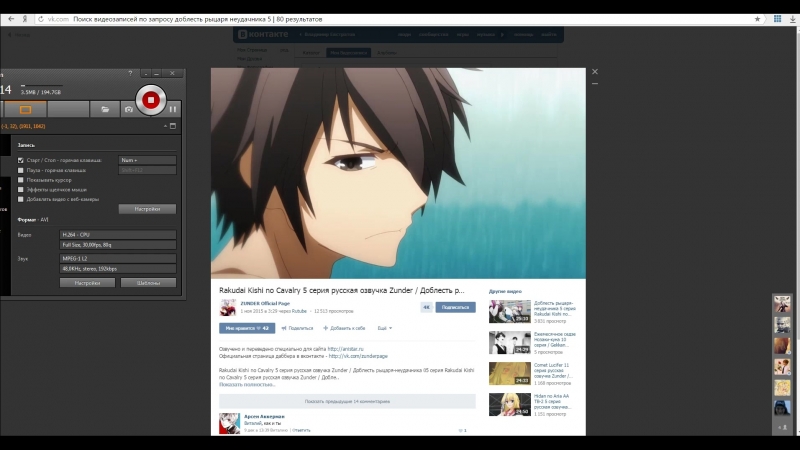Add video via Добавить к себе

tap(344, 328)
